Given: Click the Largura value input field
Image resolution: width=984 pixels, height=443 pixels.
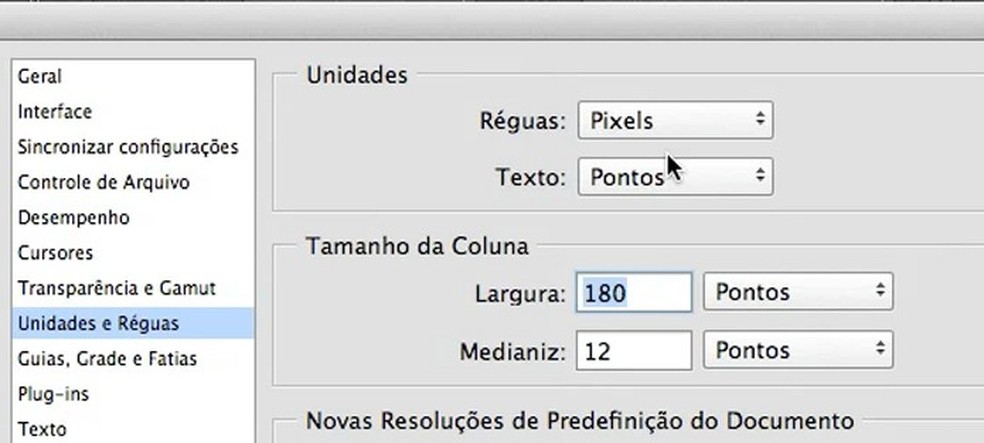Looking at the screenshot, I should click(x=634, y=292).
